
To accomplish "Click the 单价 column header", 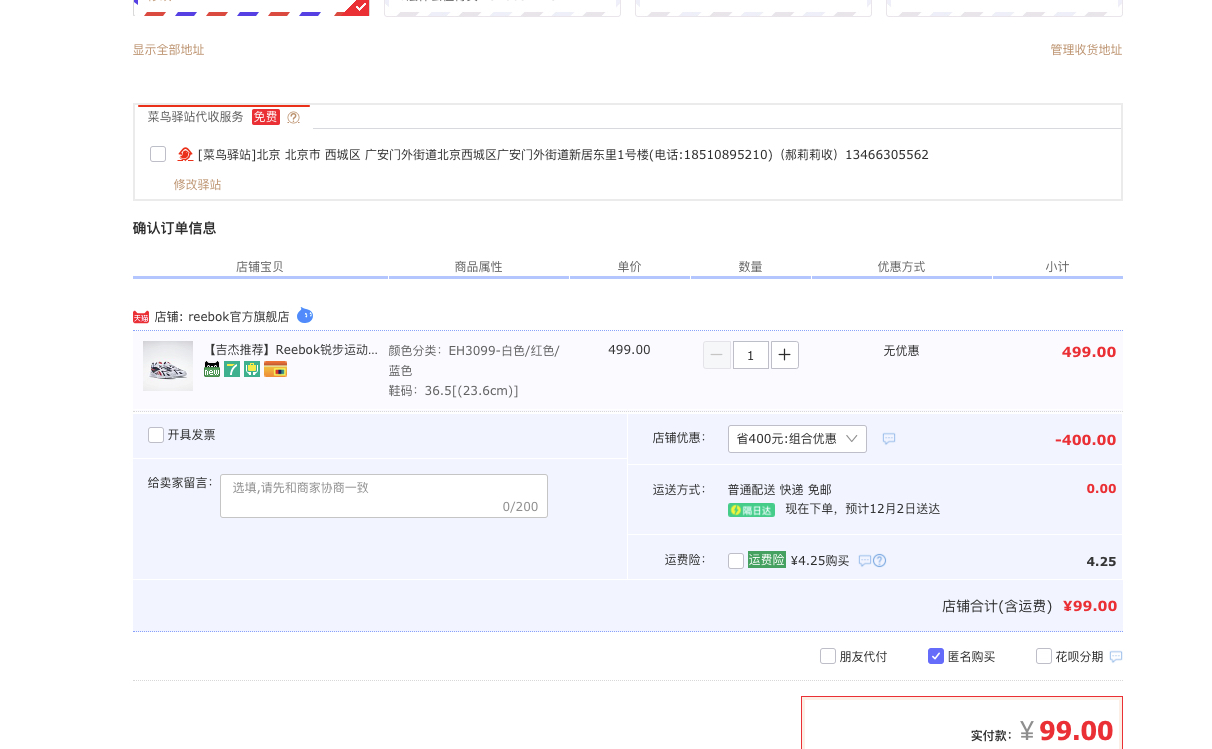I will [629, 267].
